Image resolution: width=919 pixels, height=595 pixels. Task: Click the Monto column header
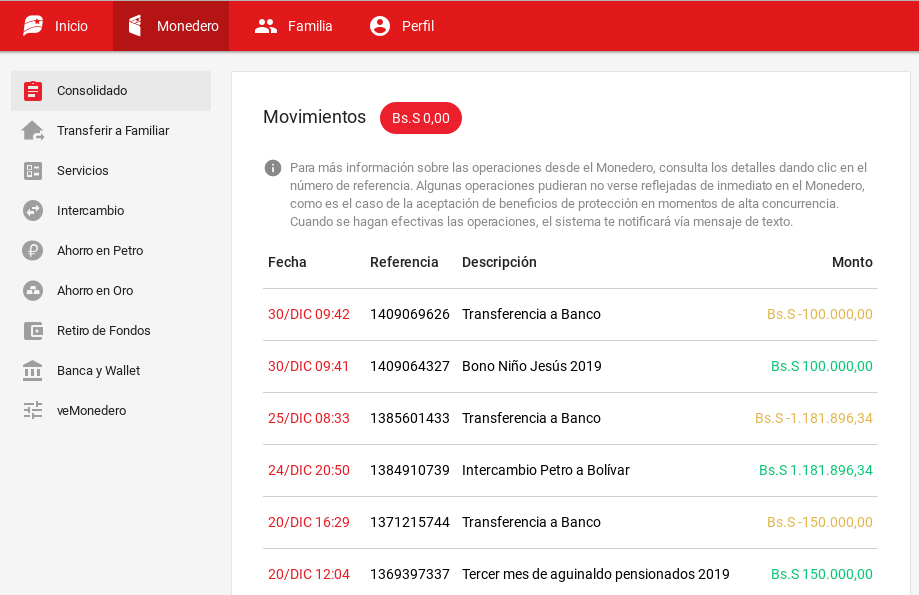click(x=852, y=262)
